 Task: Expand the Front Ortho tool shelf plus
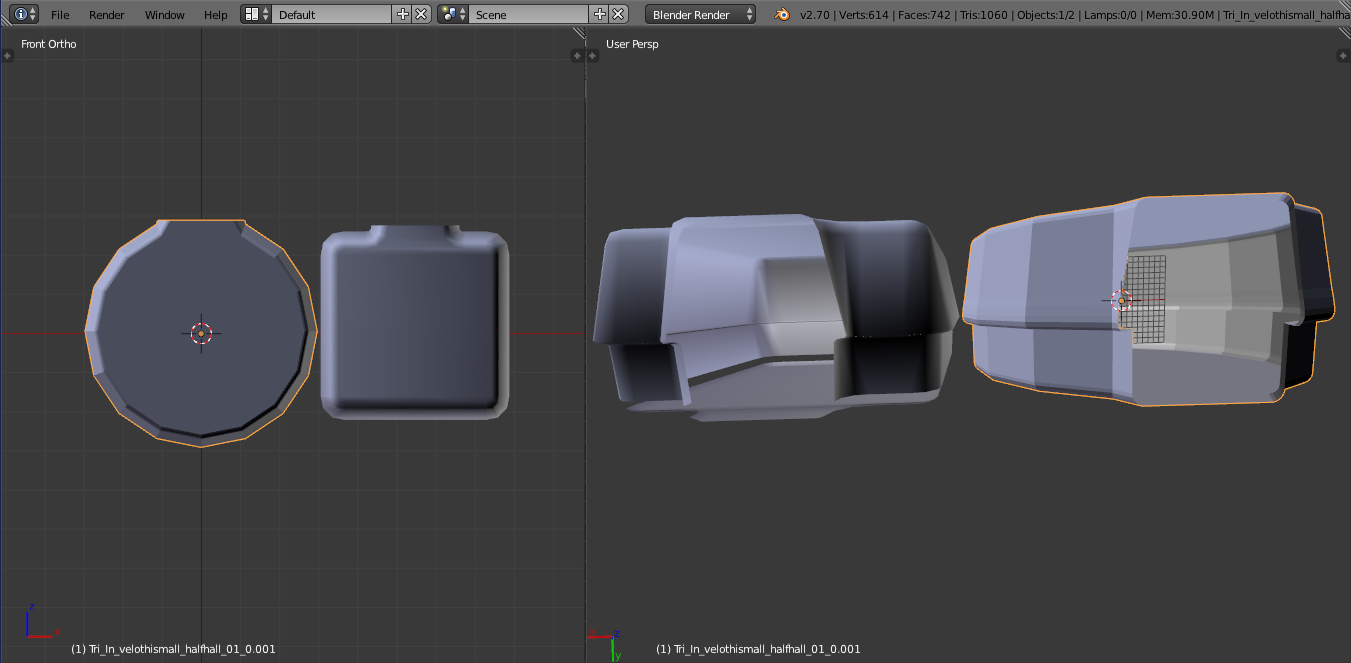tap(7, 56)
